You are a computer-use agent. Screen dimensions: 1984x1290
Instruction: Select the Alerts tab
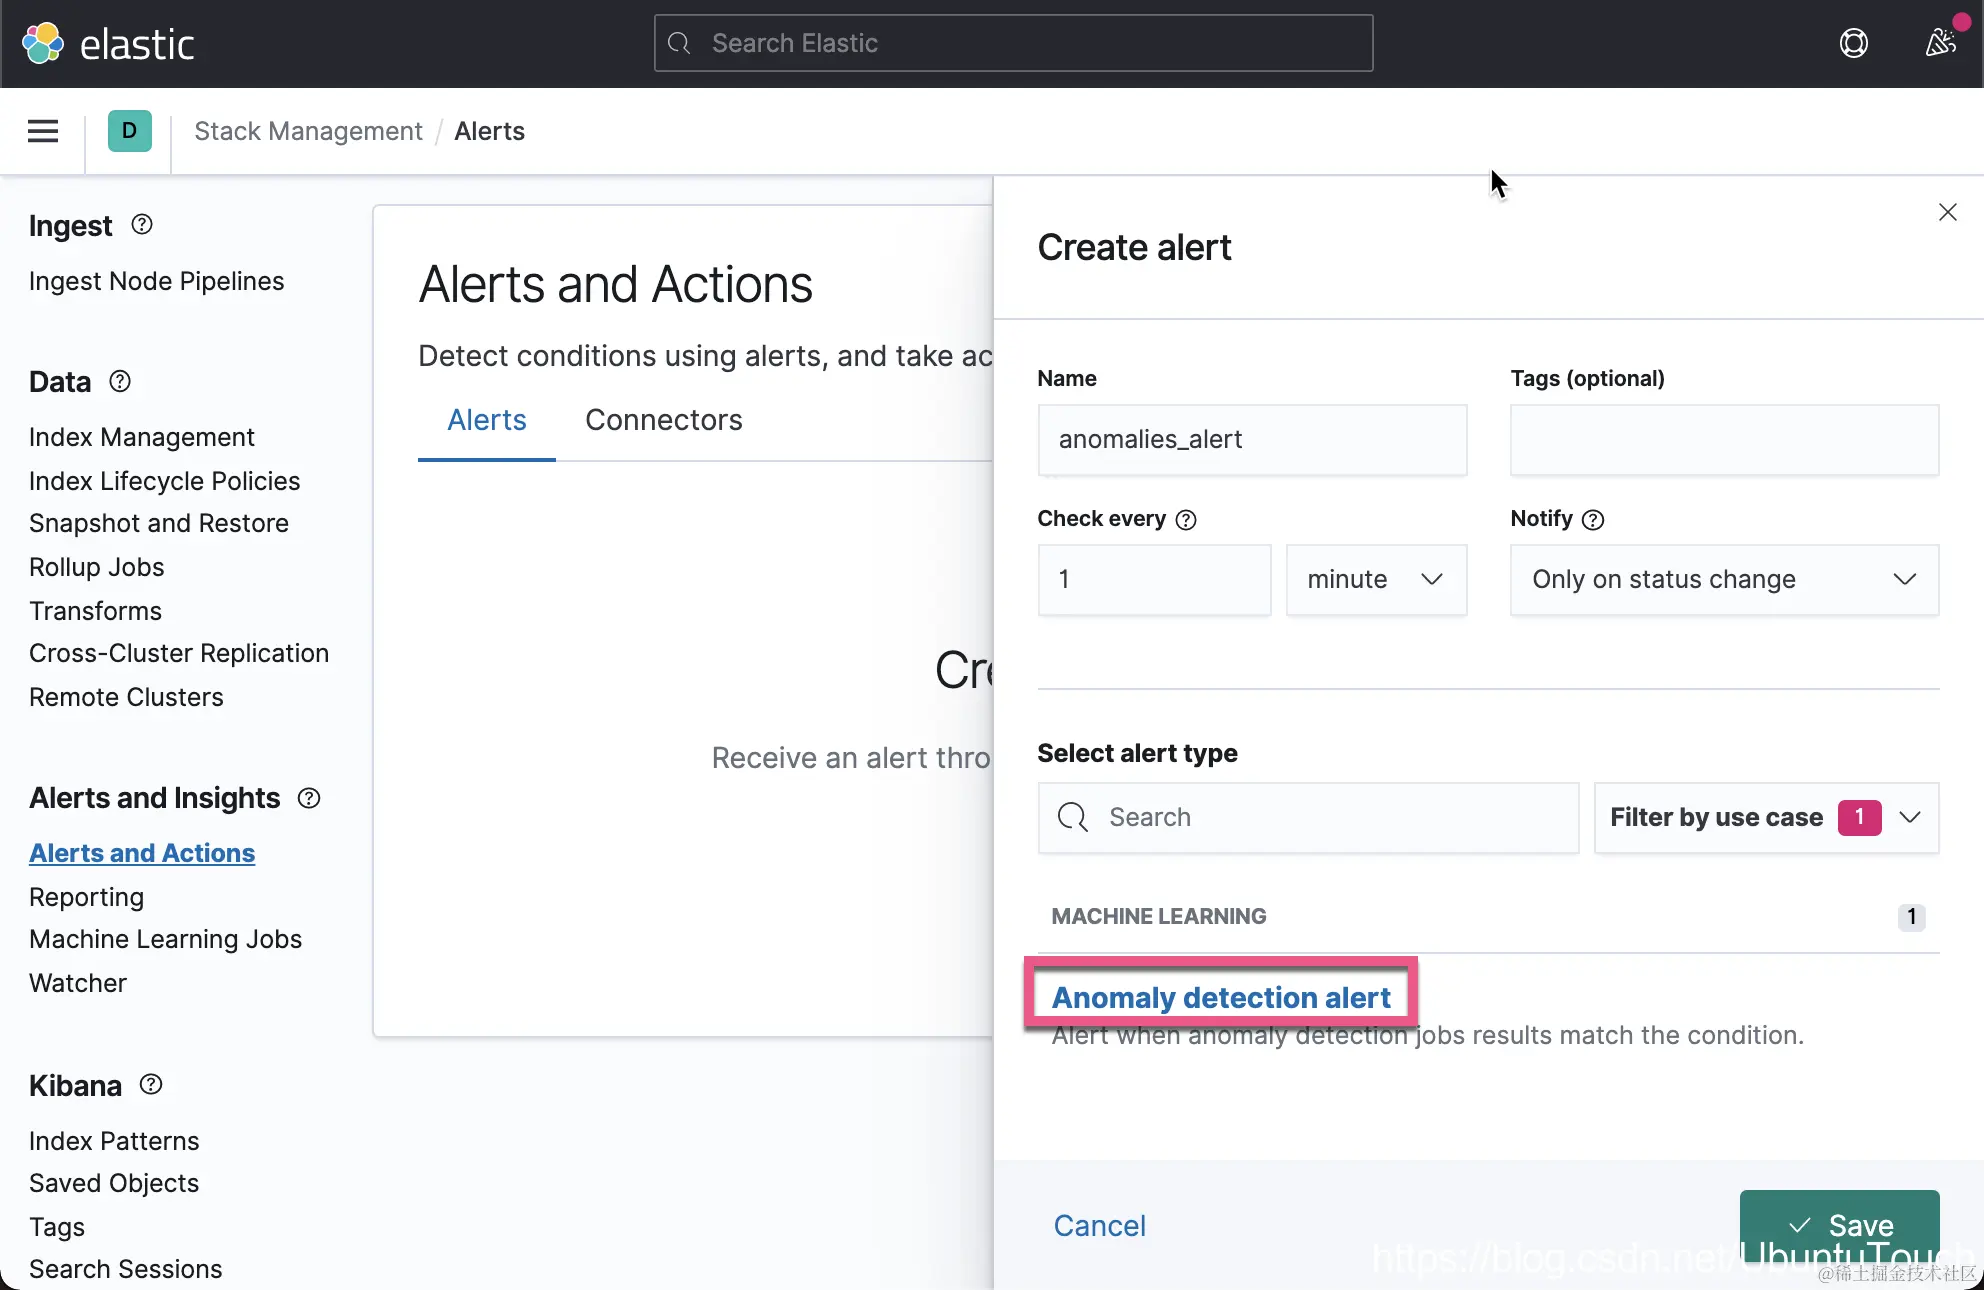tap(486, 420)
